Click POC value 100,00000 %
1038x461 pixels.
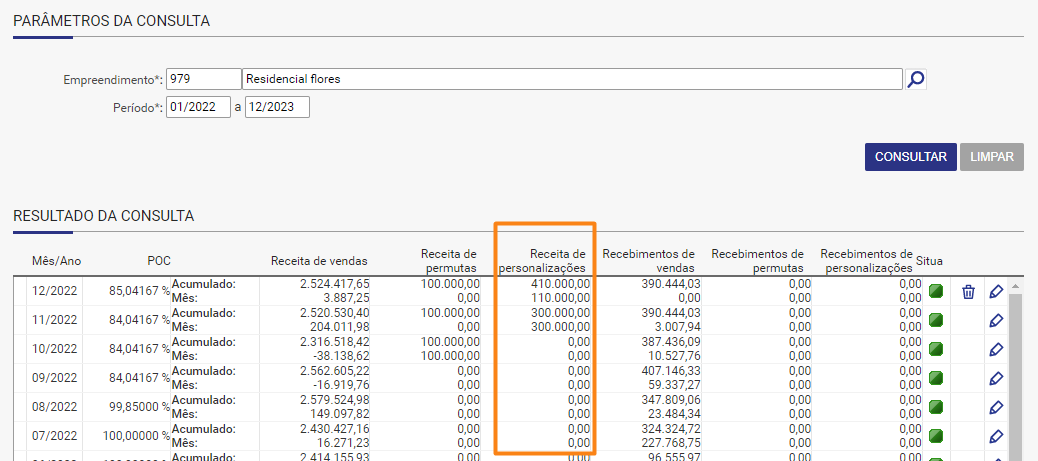(136, 437)
